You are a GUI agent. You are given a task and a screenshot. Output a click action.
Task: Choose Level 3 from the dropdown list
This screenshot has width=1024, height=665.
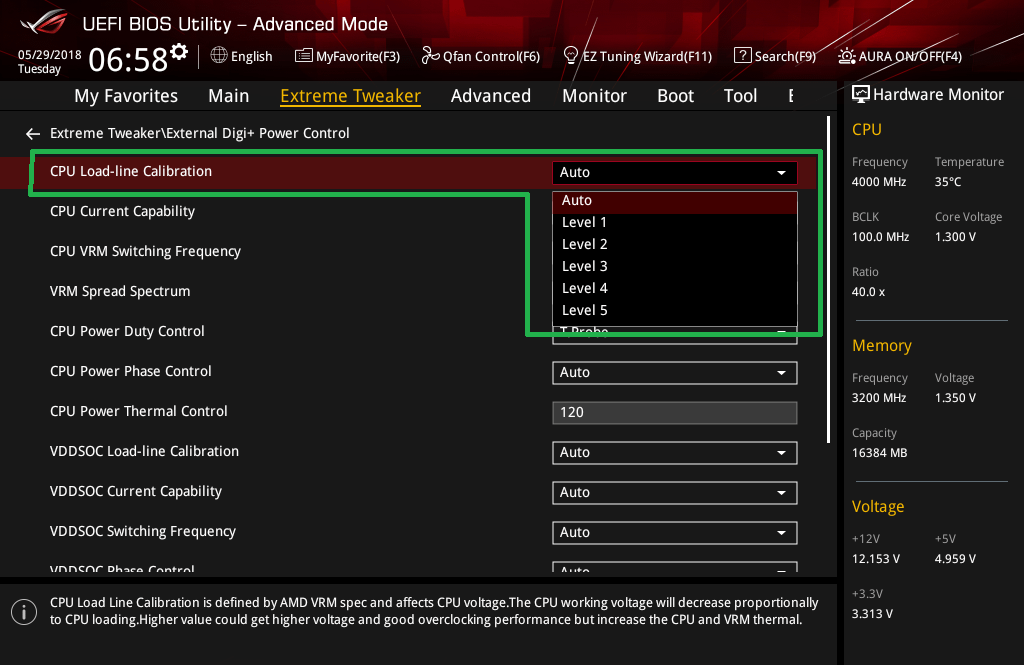(x=675, y=267)
